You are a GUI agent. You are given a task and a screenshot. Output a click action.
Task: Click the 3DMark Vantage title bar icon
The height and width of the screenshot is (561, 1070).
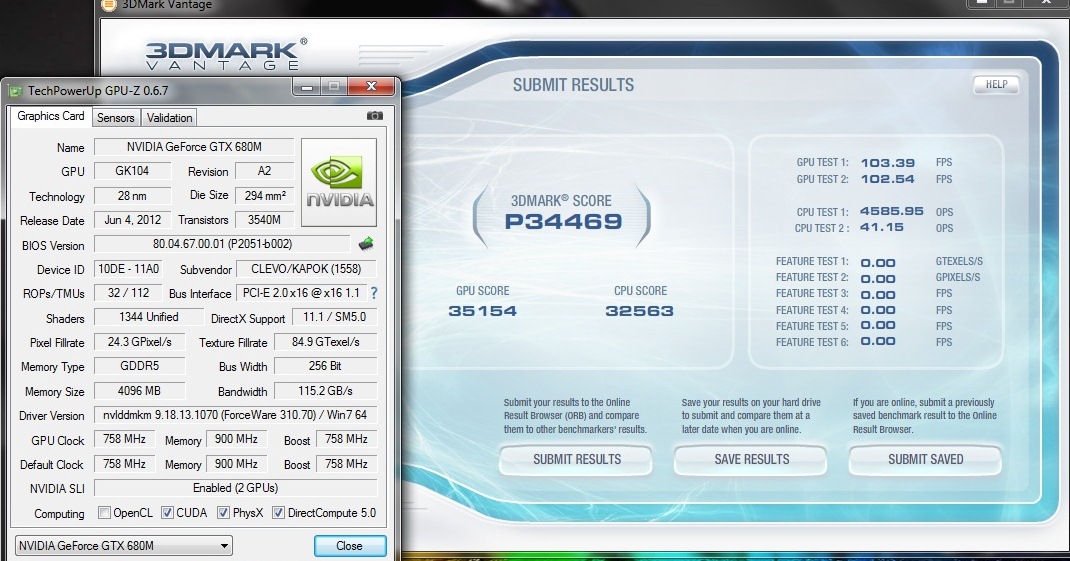pyautogui.click(x=108, y=5)
